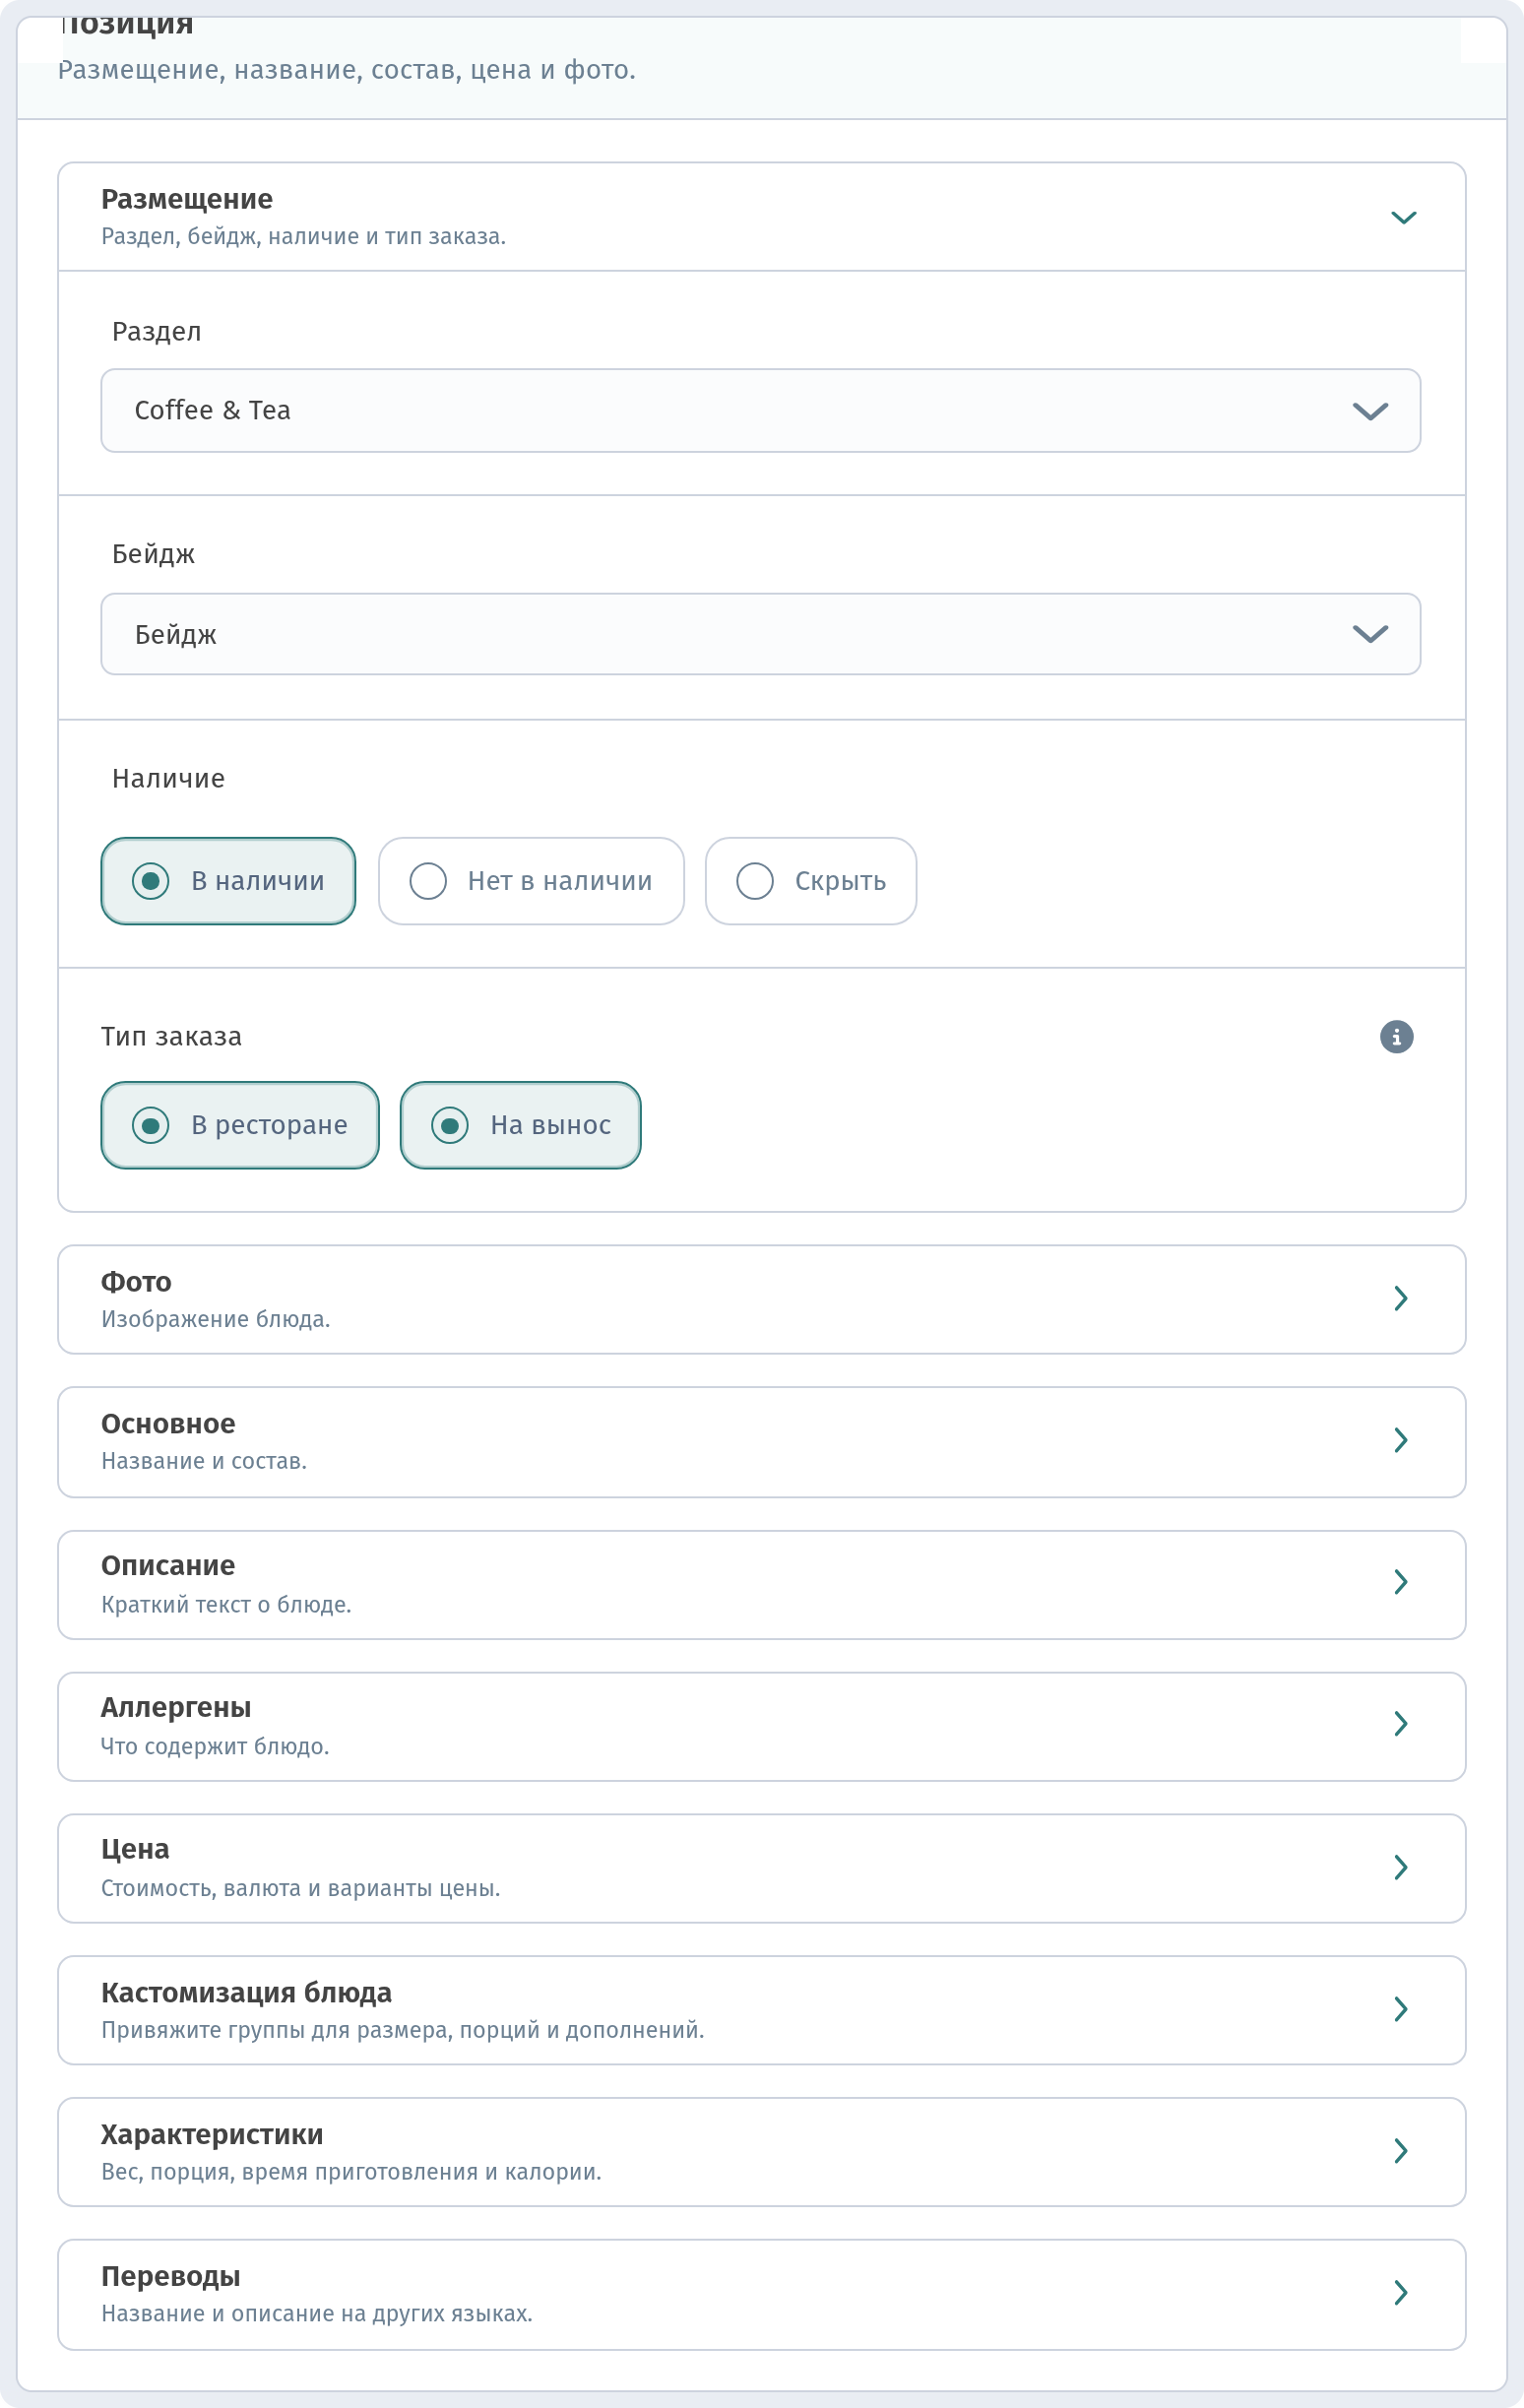Open the Раздел dropdown showing Coffee & Tea
Image resolution: width=1524 pixels, height=2408 pixels.
(760, 411)
